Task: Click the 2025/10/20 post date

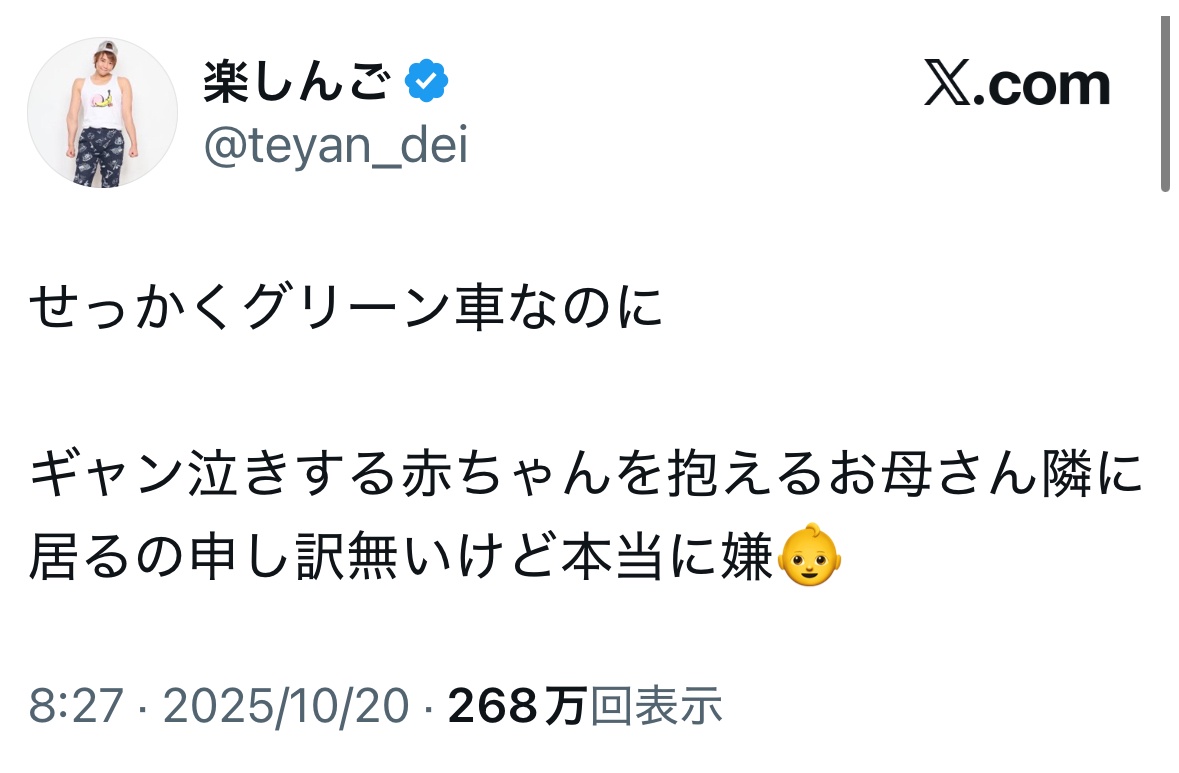Action: (x=285, y=707)
